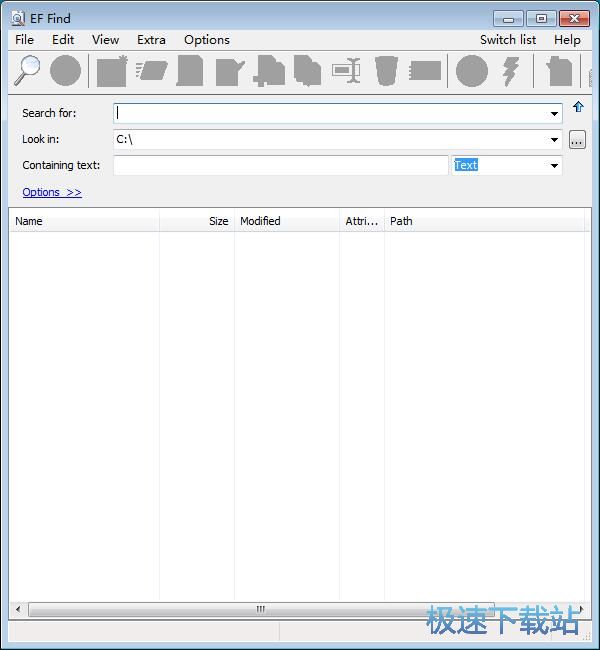Click the 'Search for:' label

click(49, 113)
